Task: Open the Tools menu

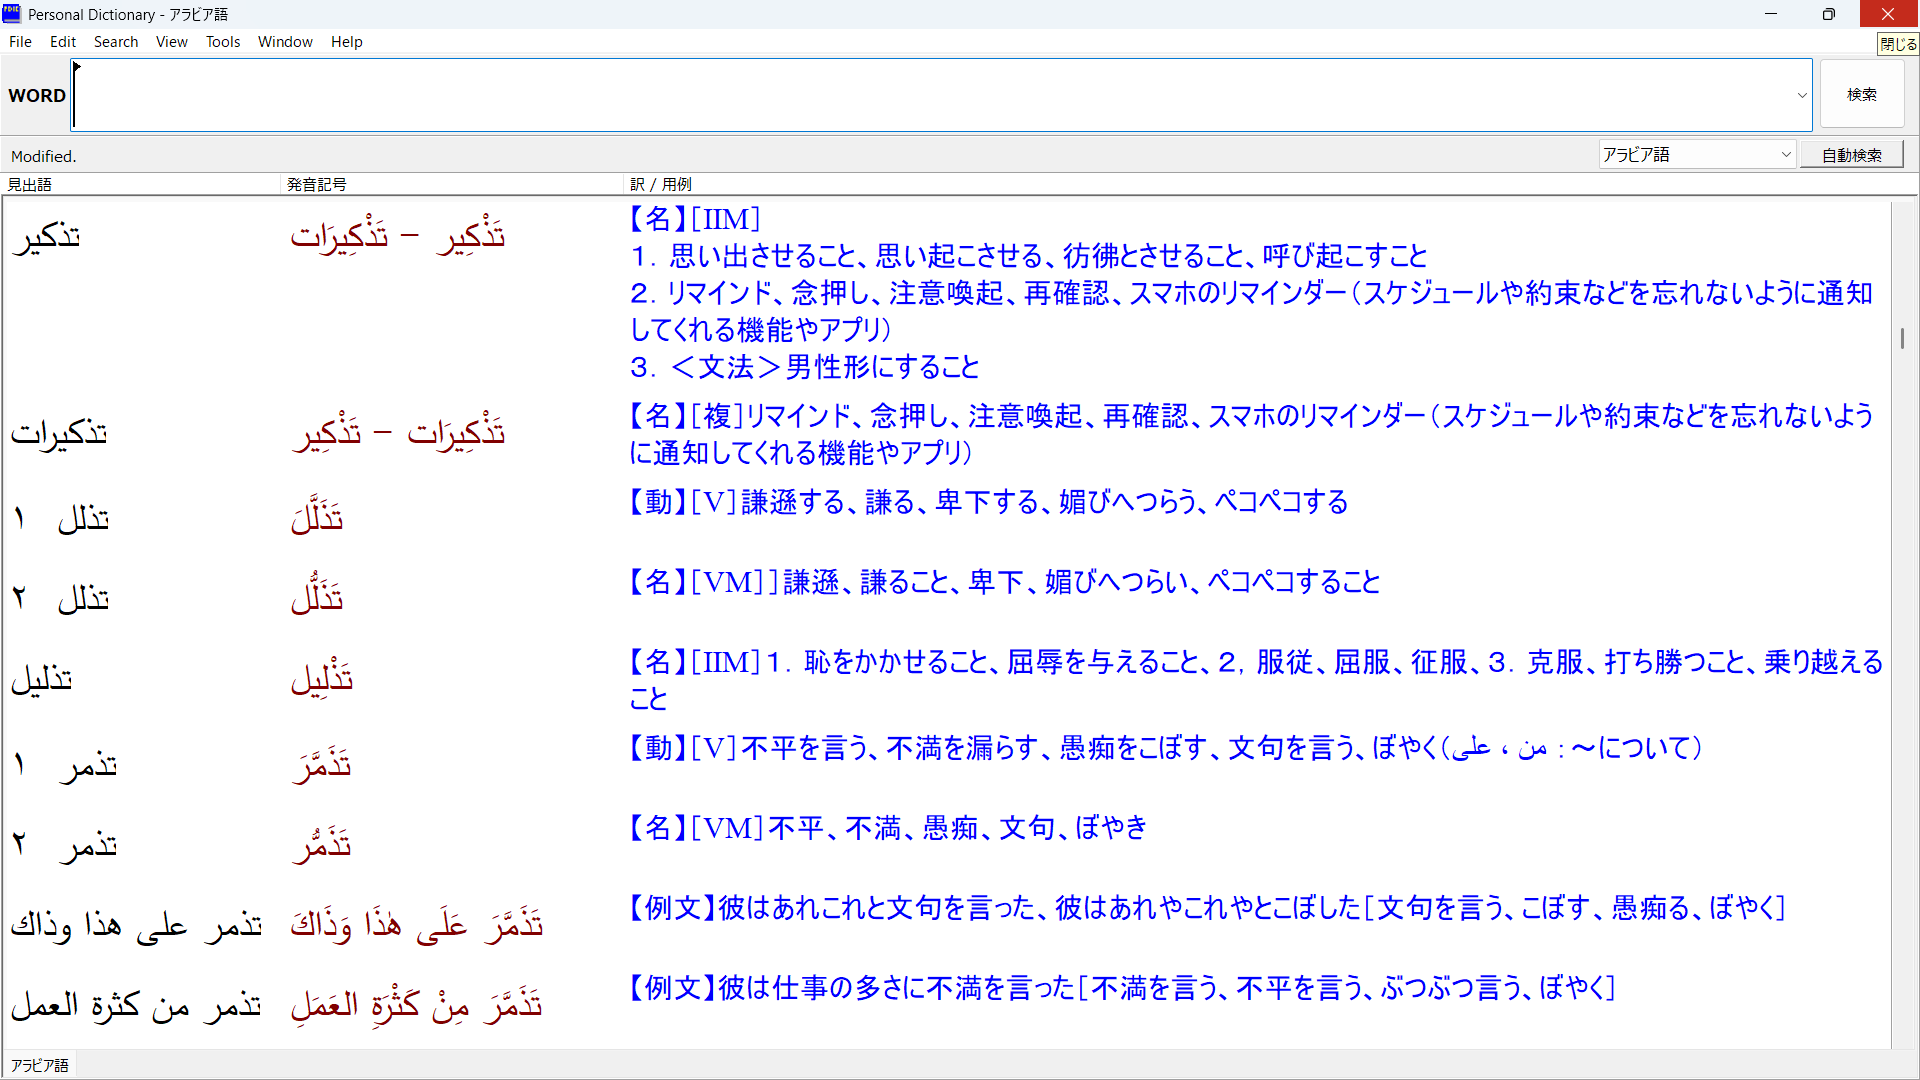Action: coord(222,41)
